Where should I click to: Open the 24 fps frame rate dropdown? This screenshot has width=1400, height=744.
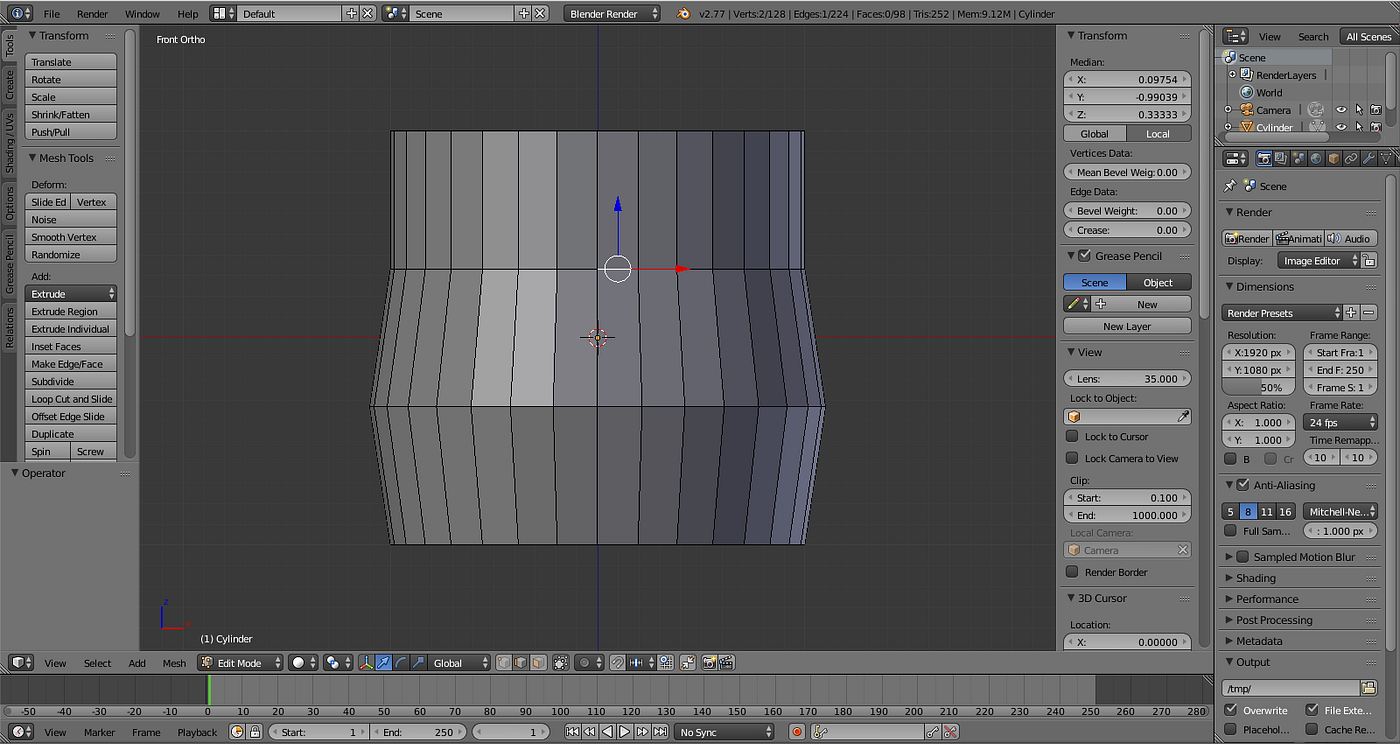(1340, 422)
